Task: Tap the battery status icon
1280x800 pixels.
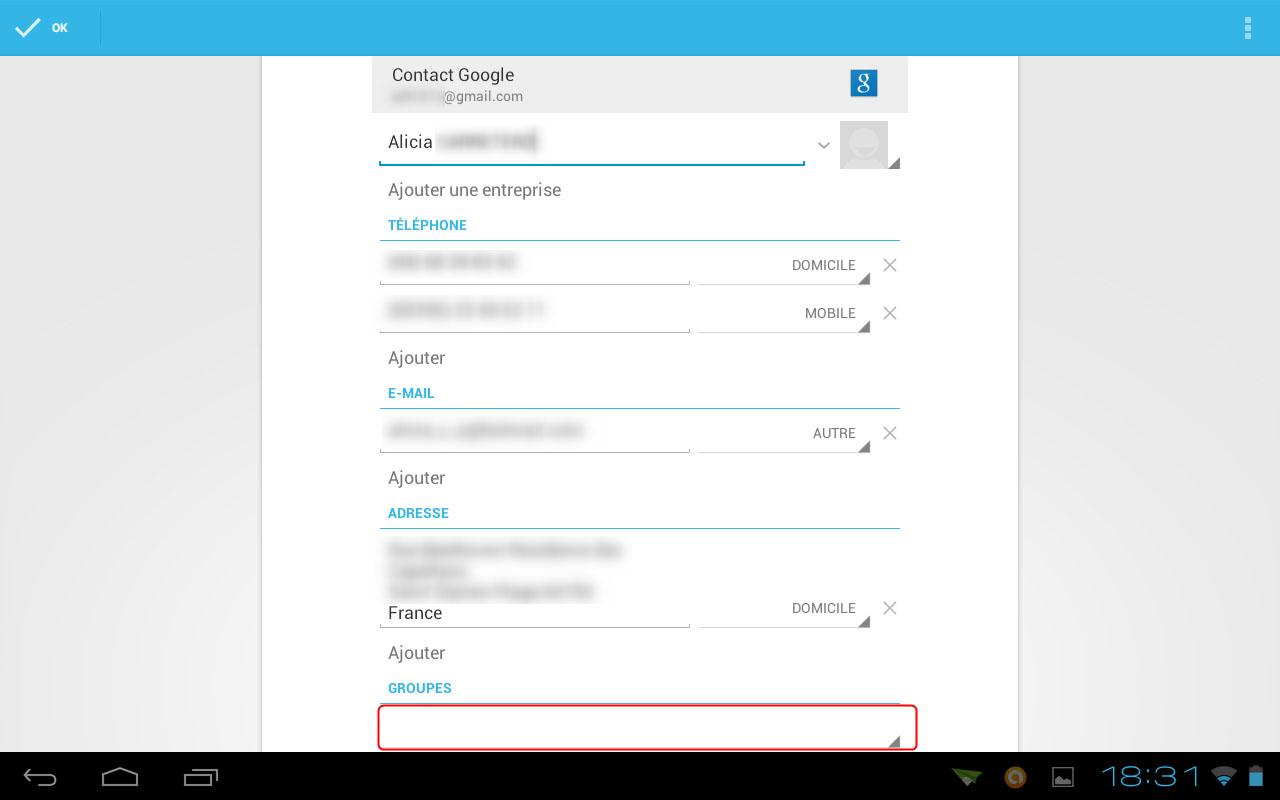Action: click(1255, 776)
